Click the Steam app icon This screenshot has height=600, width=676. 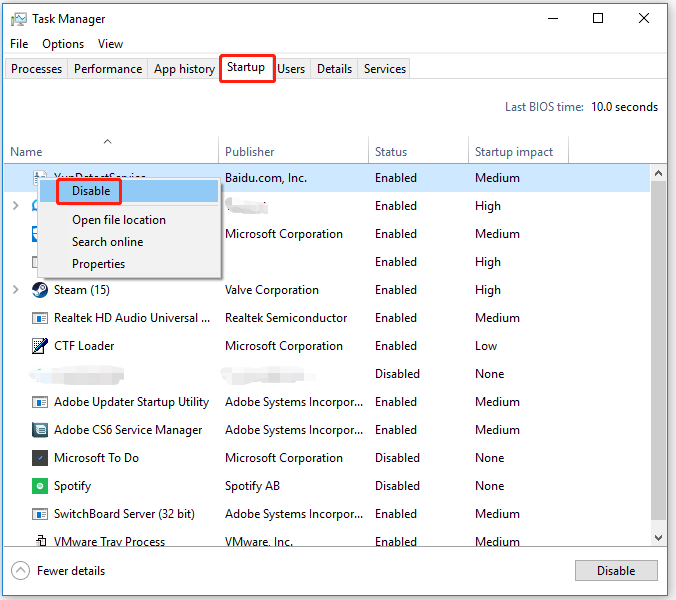point(40,290)
